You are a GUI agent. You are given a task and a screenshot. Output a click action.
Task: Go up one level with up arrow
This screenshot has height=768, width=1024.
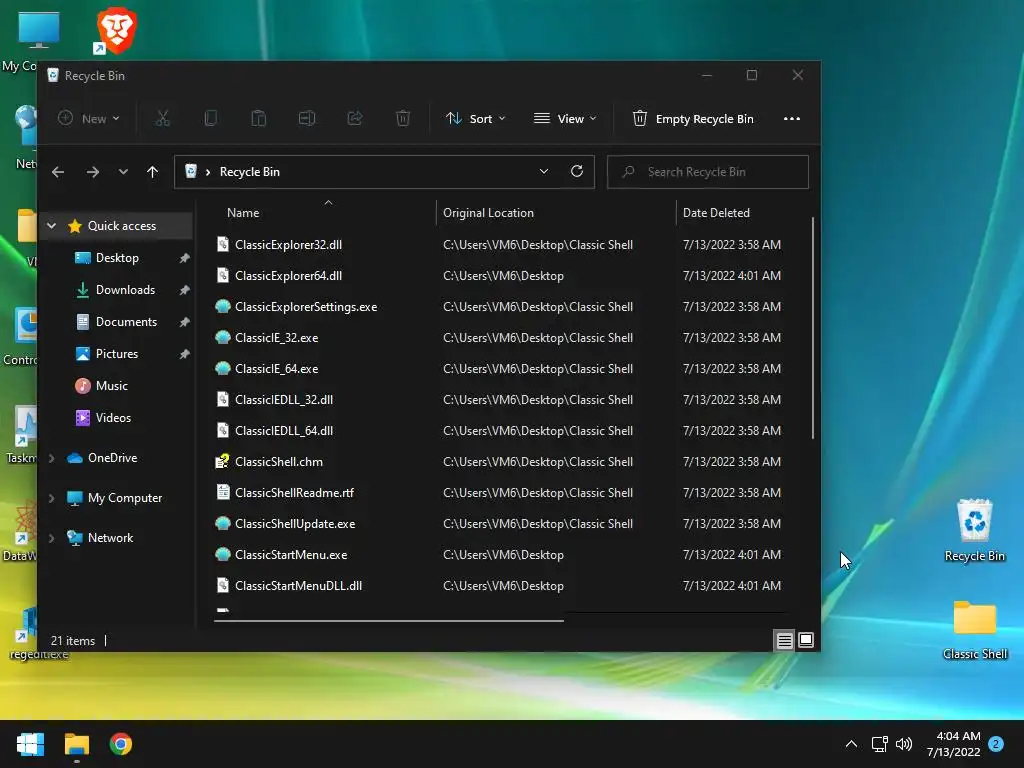coord(152,172)
